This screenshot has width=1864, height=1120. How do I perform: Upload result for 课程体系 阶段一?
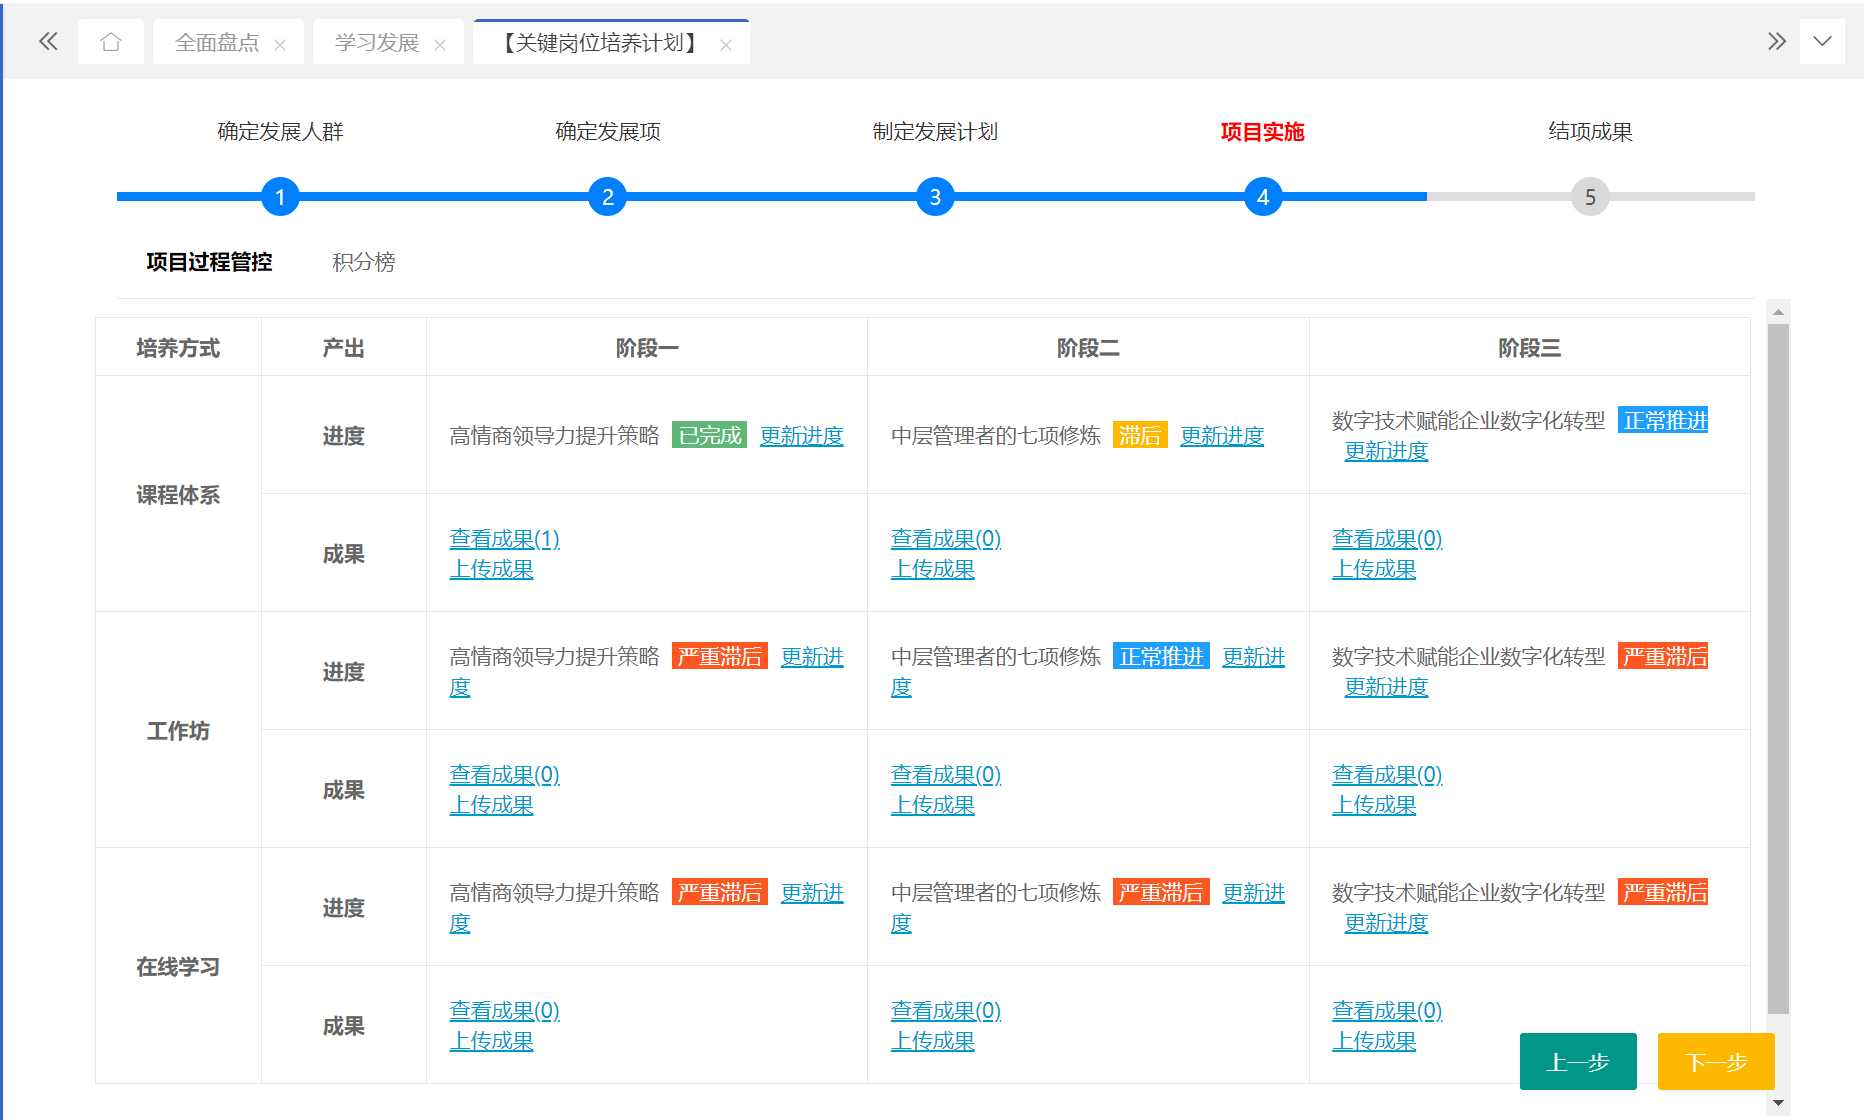coord(491,569)
